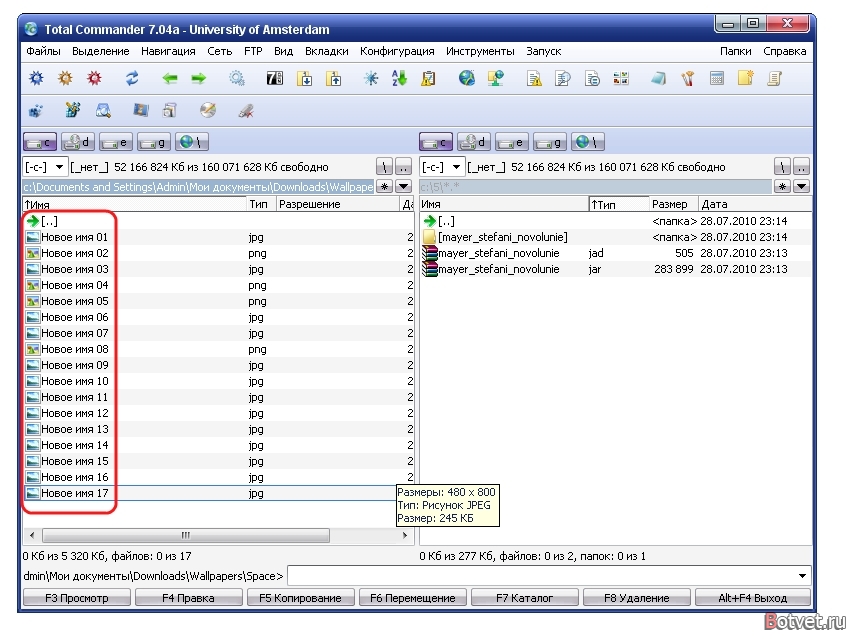Open the calculator icon in toolbar

(x=717, y=78)
